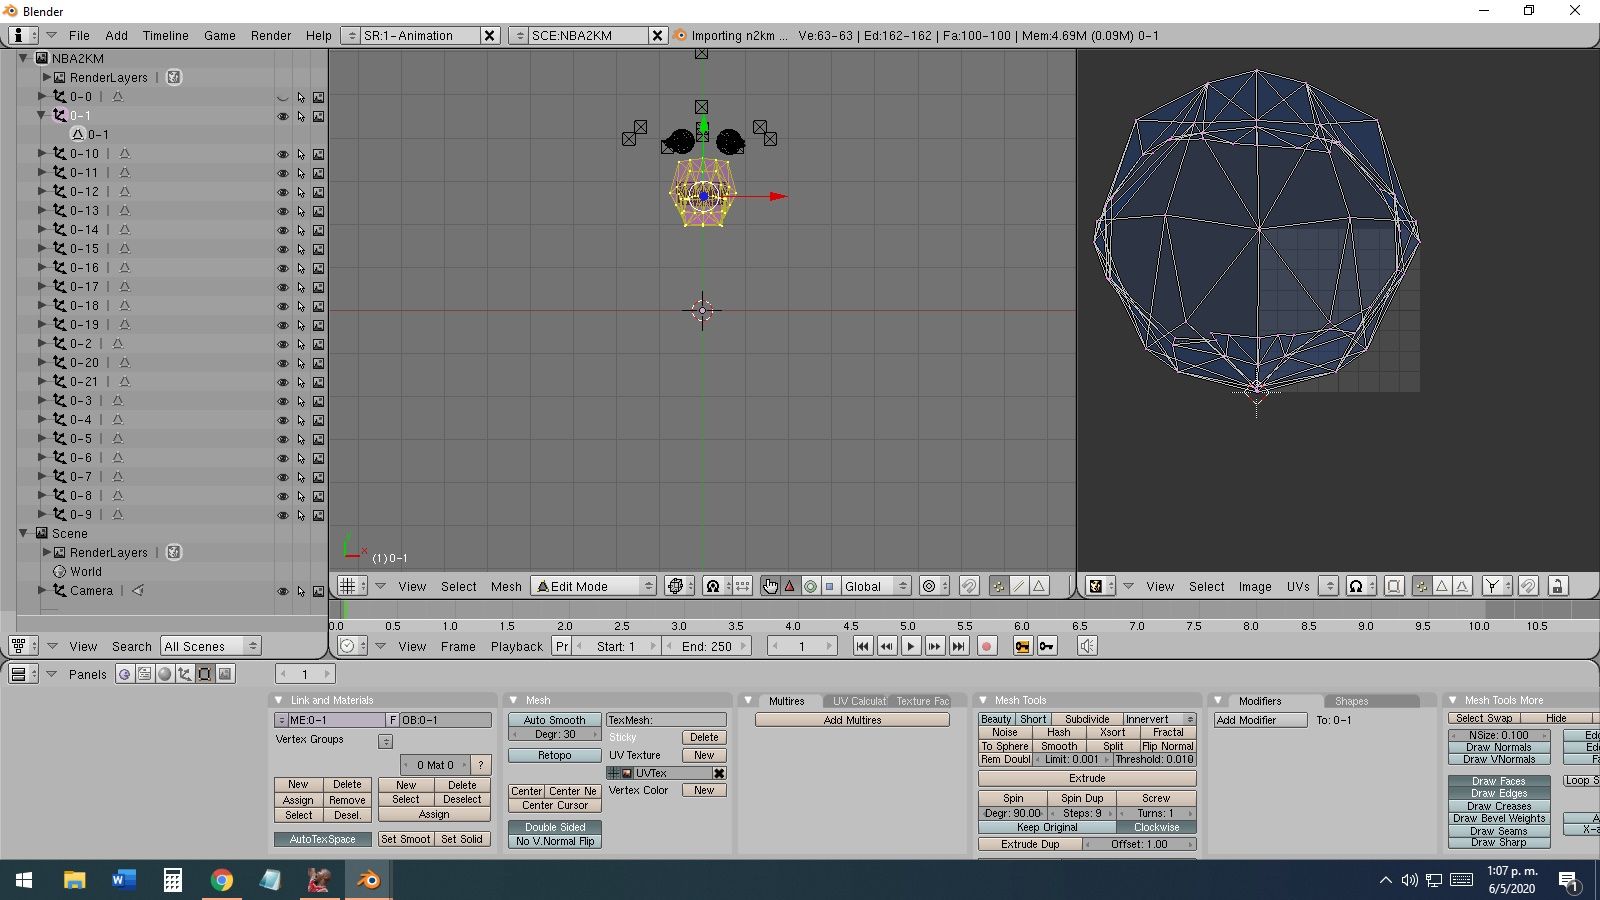Viewport: 1600px width, 900px height.
Task: Toggle selectability arrow for object 0-12
Action: [300, 192]
